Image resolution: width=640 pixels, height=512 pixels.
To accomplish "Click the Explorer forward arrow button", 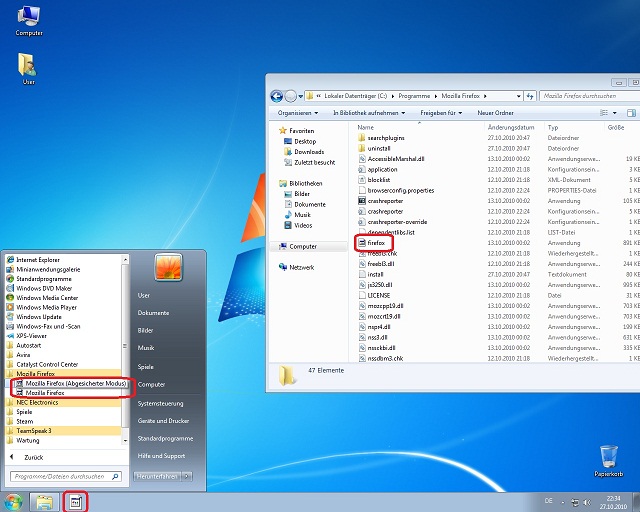I will (290, 96).
